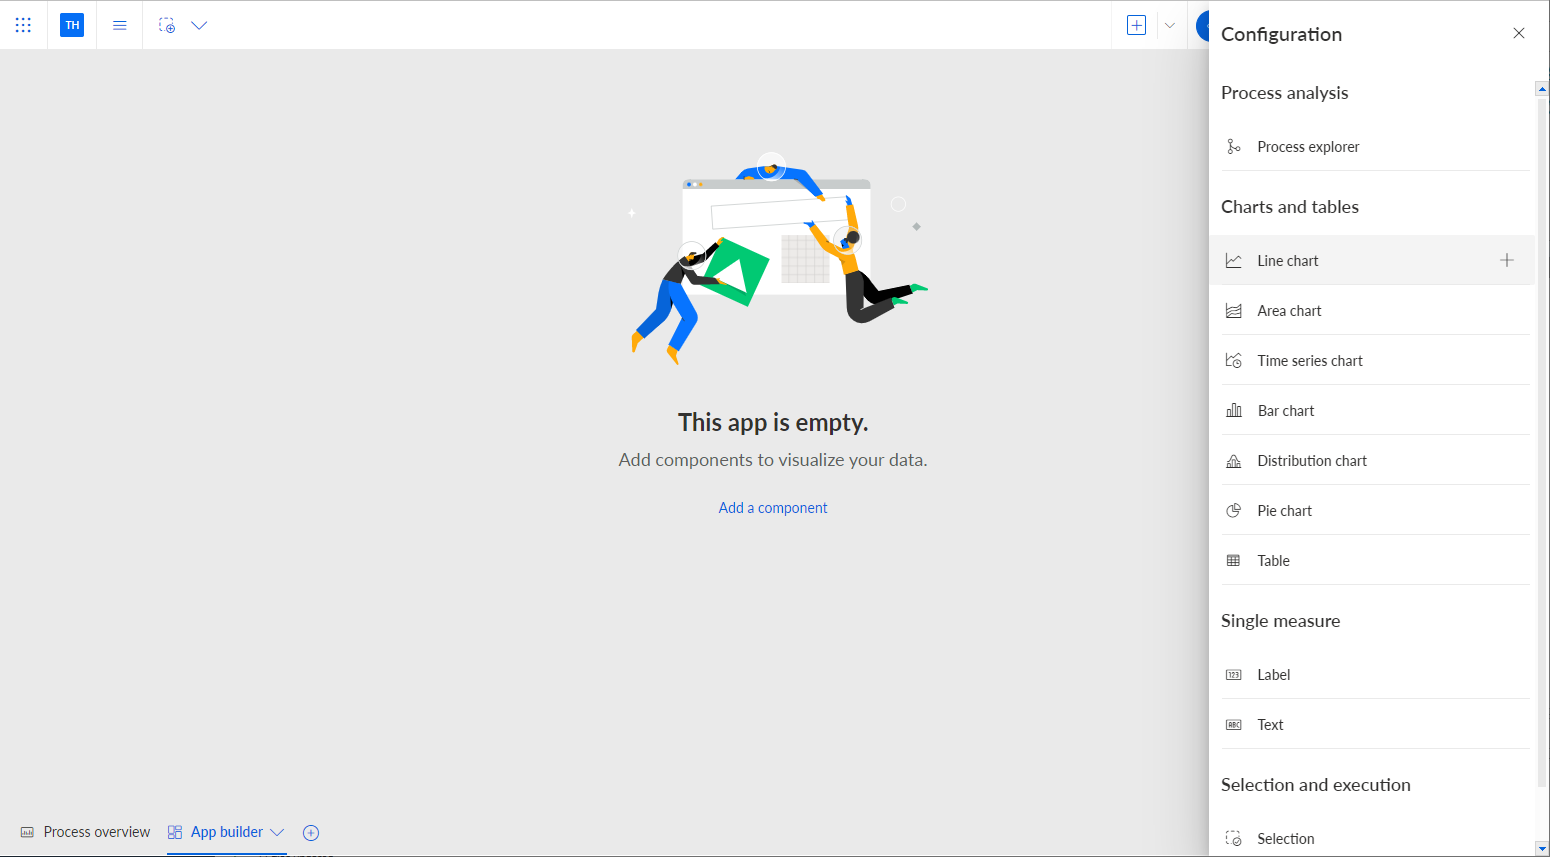Click the TH workspace badge

click(72, 25)
